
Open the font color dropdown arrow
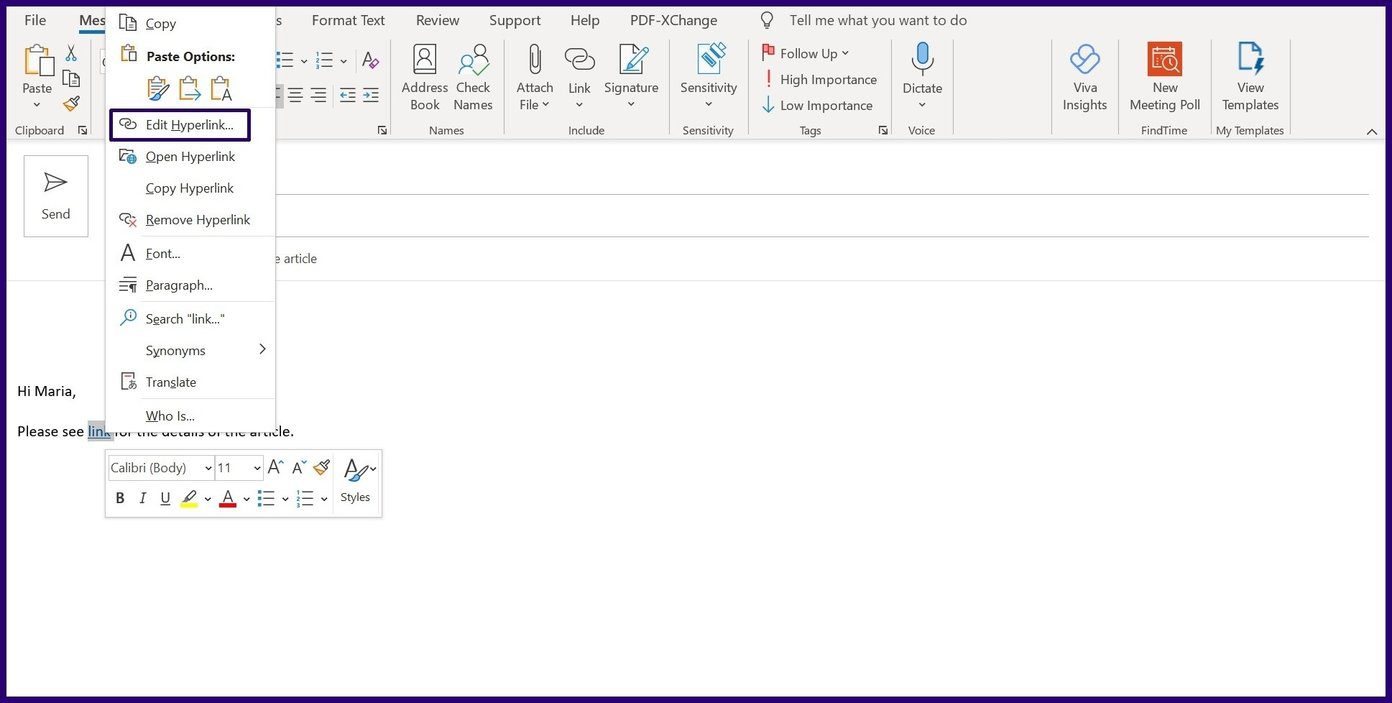(246, 499)
